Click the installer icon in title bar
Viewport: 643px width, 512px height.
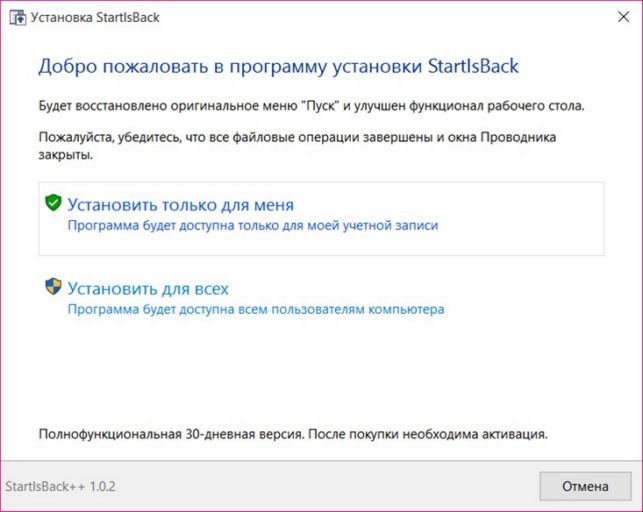click(18, 18)
